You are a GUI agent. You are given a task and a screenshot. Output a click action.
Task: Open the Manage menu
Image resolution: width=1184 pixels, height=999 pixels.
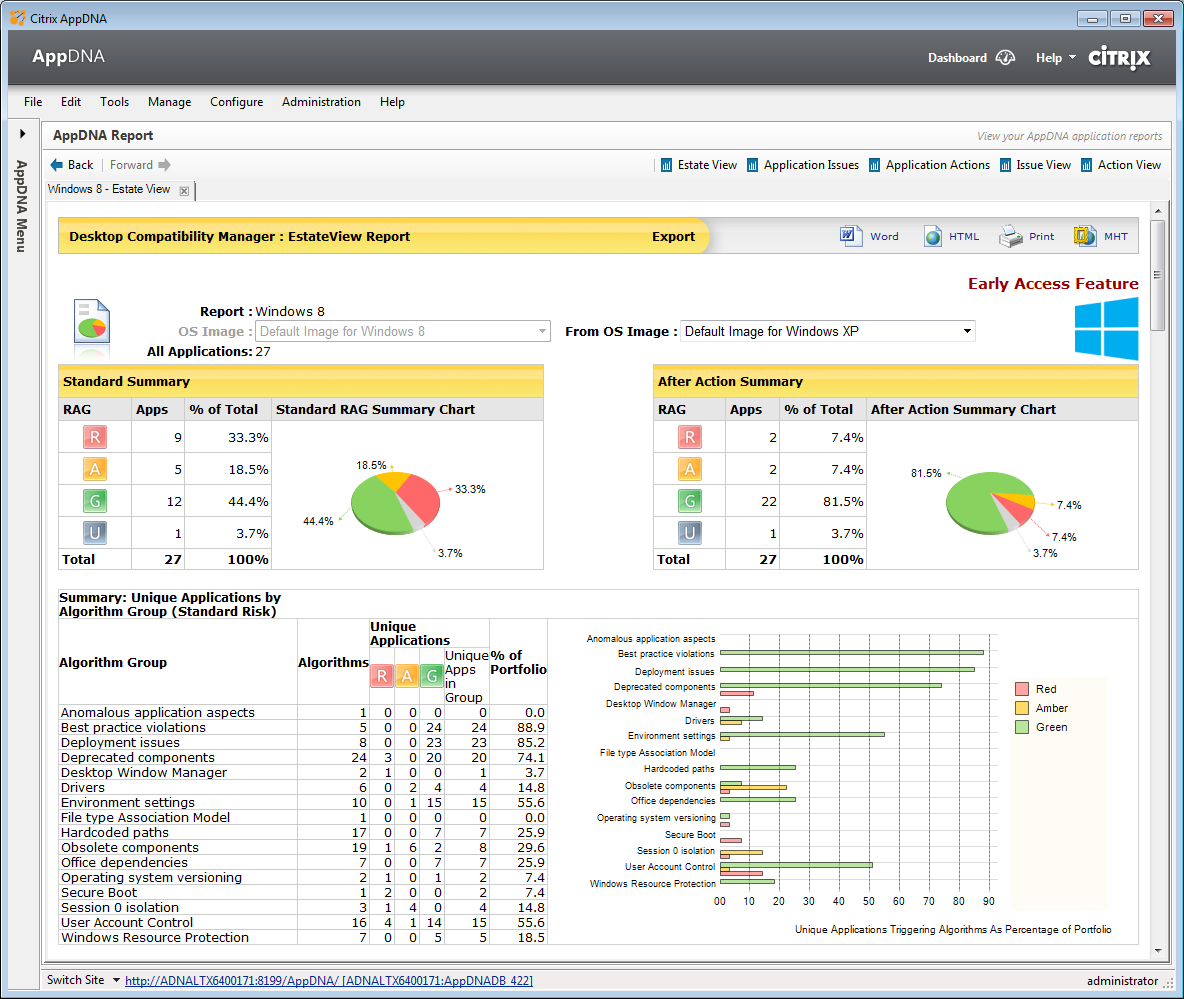pos(169,102)
